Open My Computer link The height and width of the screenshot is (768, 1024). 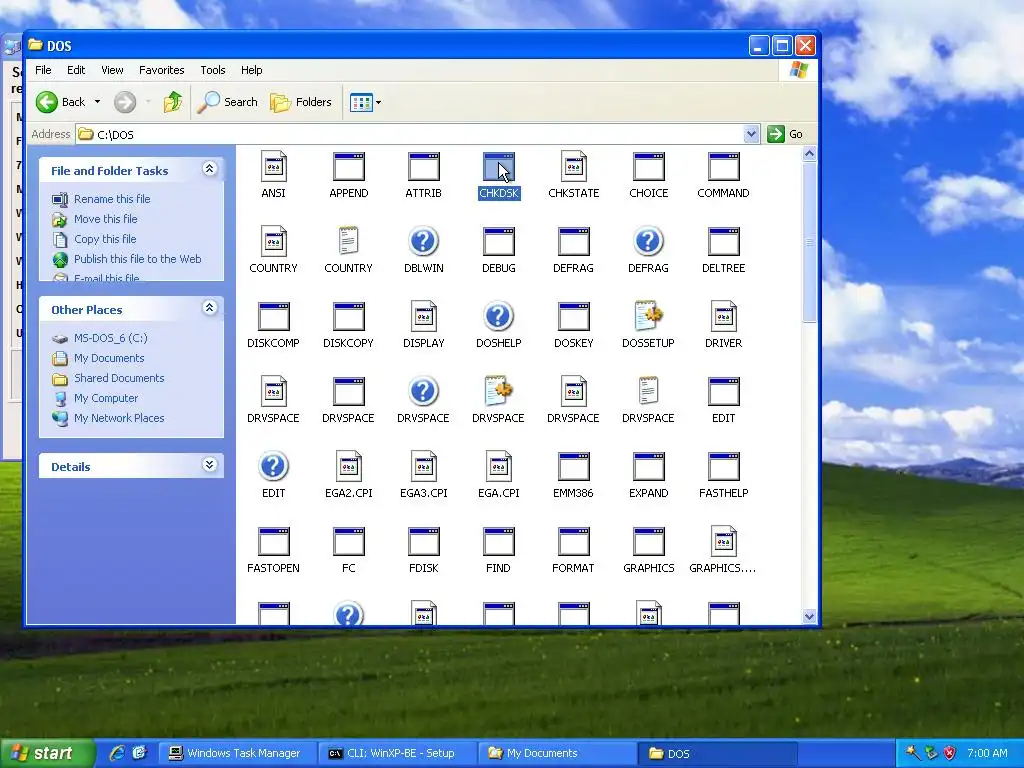(x=106, y=398)
